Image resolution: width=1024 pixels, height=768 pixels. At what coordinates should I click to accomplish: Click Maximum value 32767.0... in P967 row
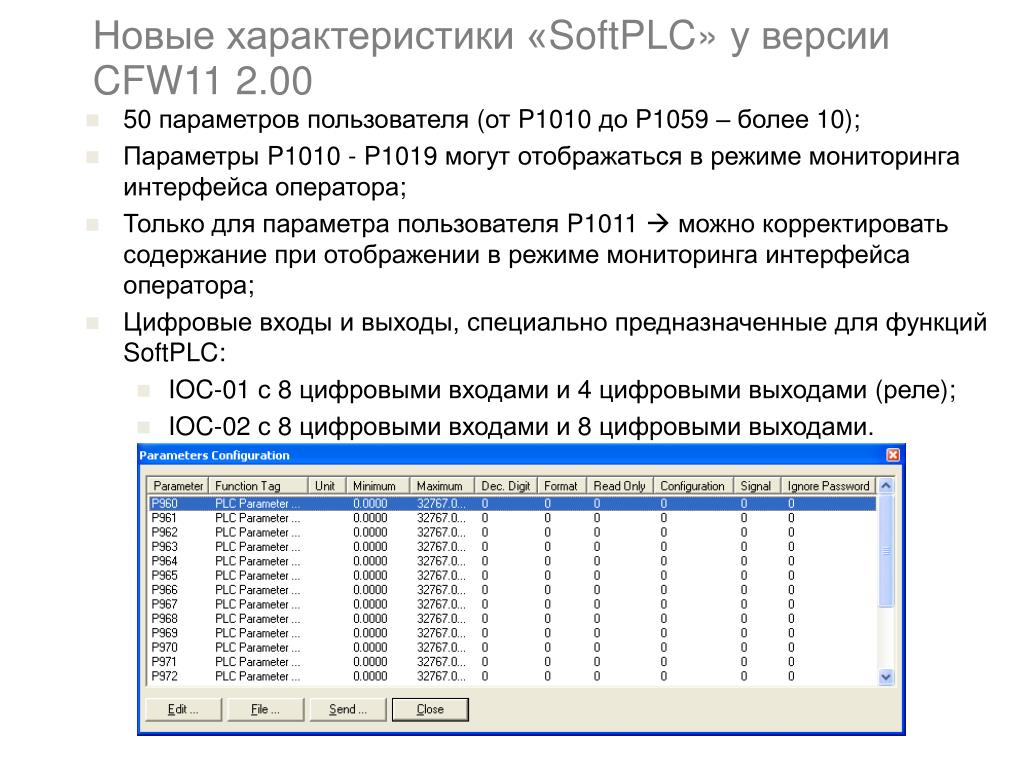(x=441, y=604)
